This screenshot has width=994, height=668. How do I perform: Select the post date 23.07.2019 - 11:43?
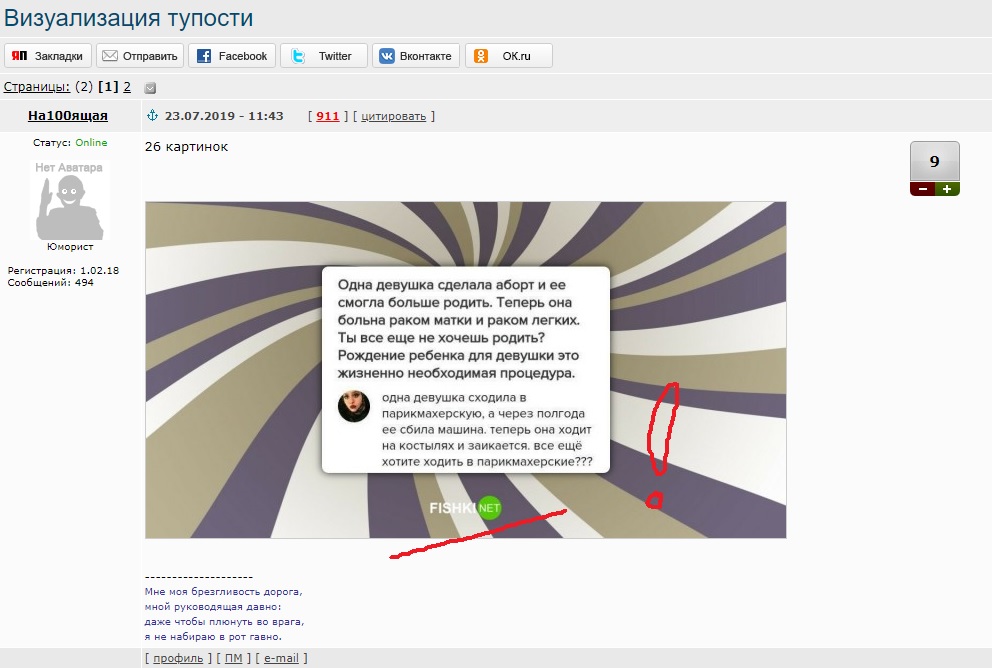point(224,116)
